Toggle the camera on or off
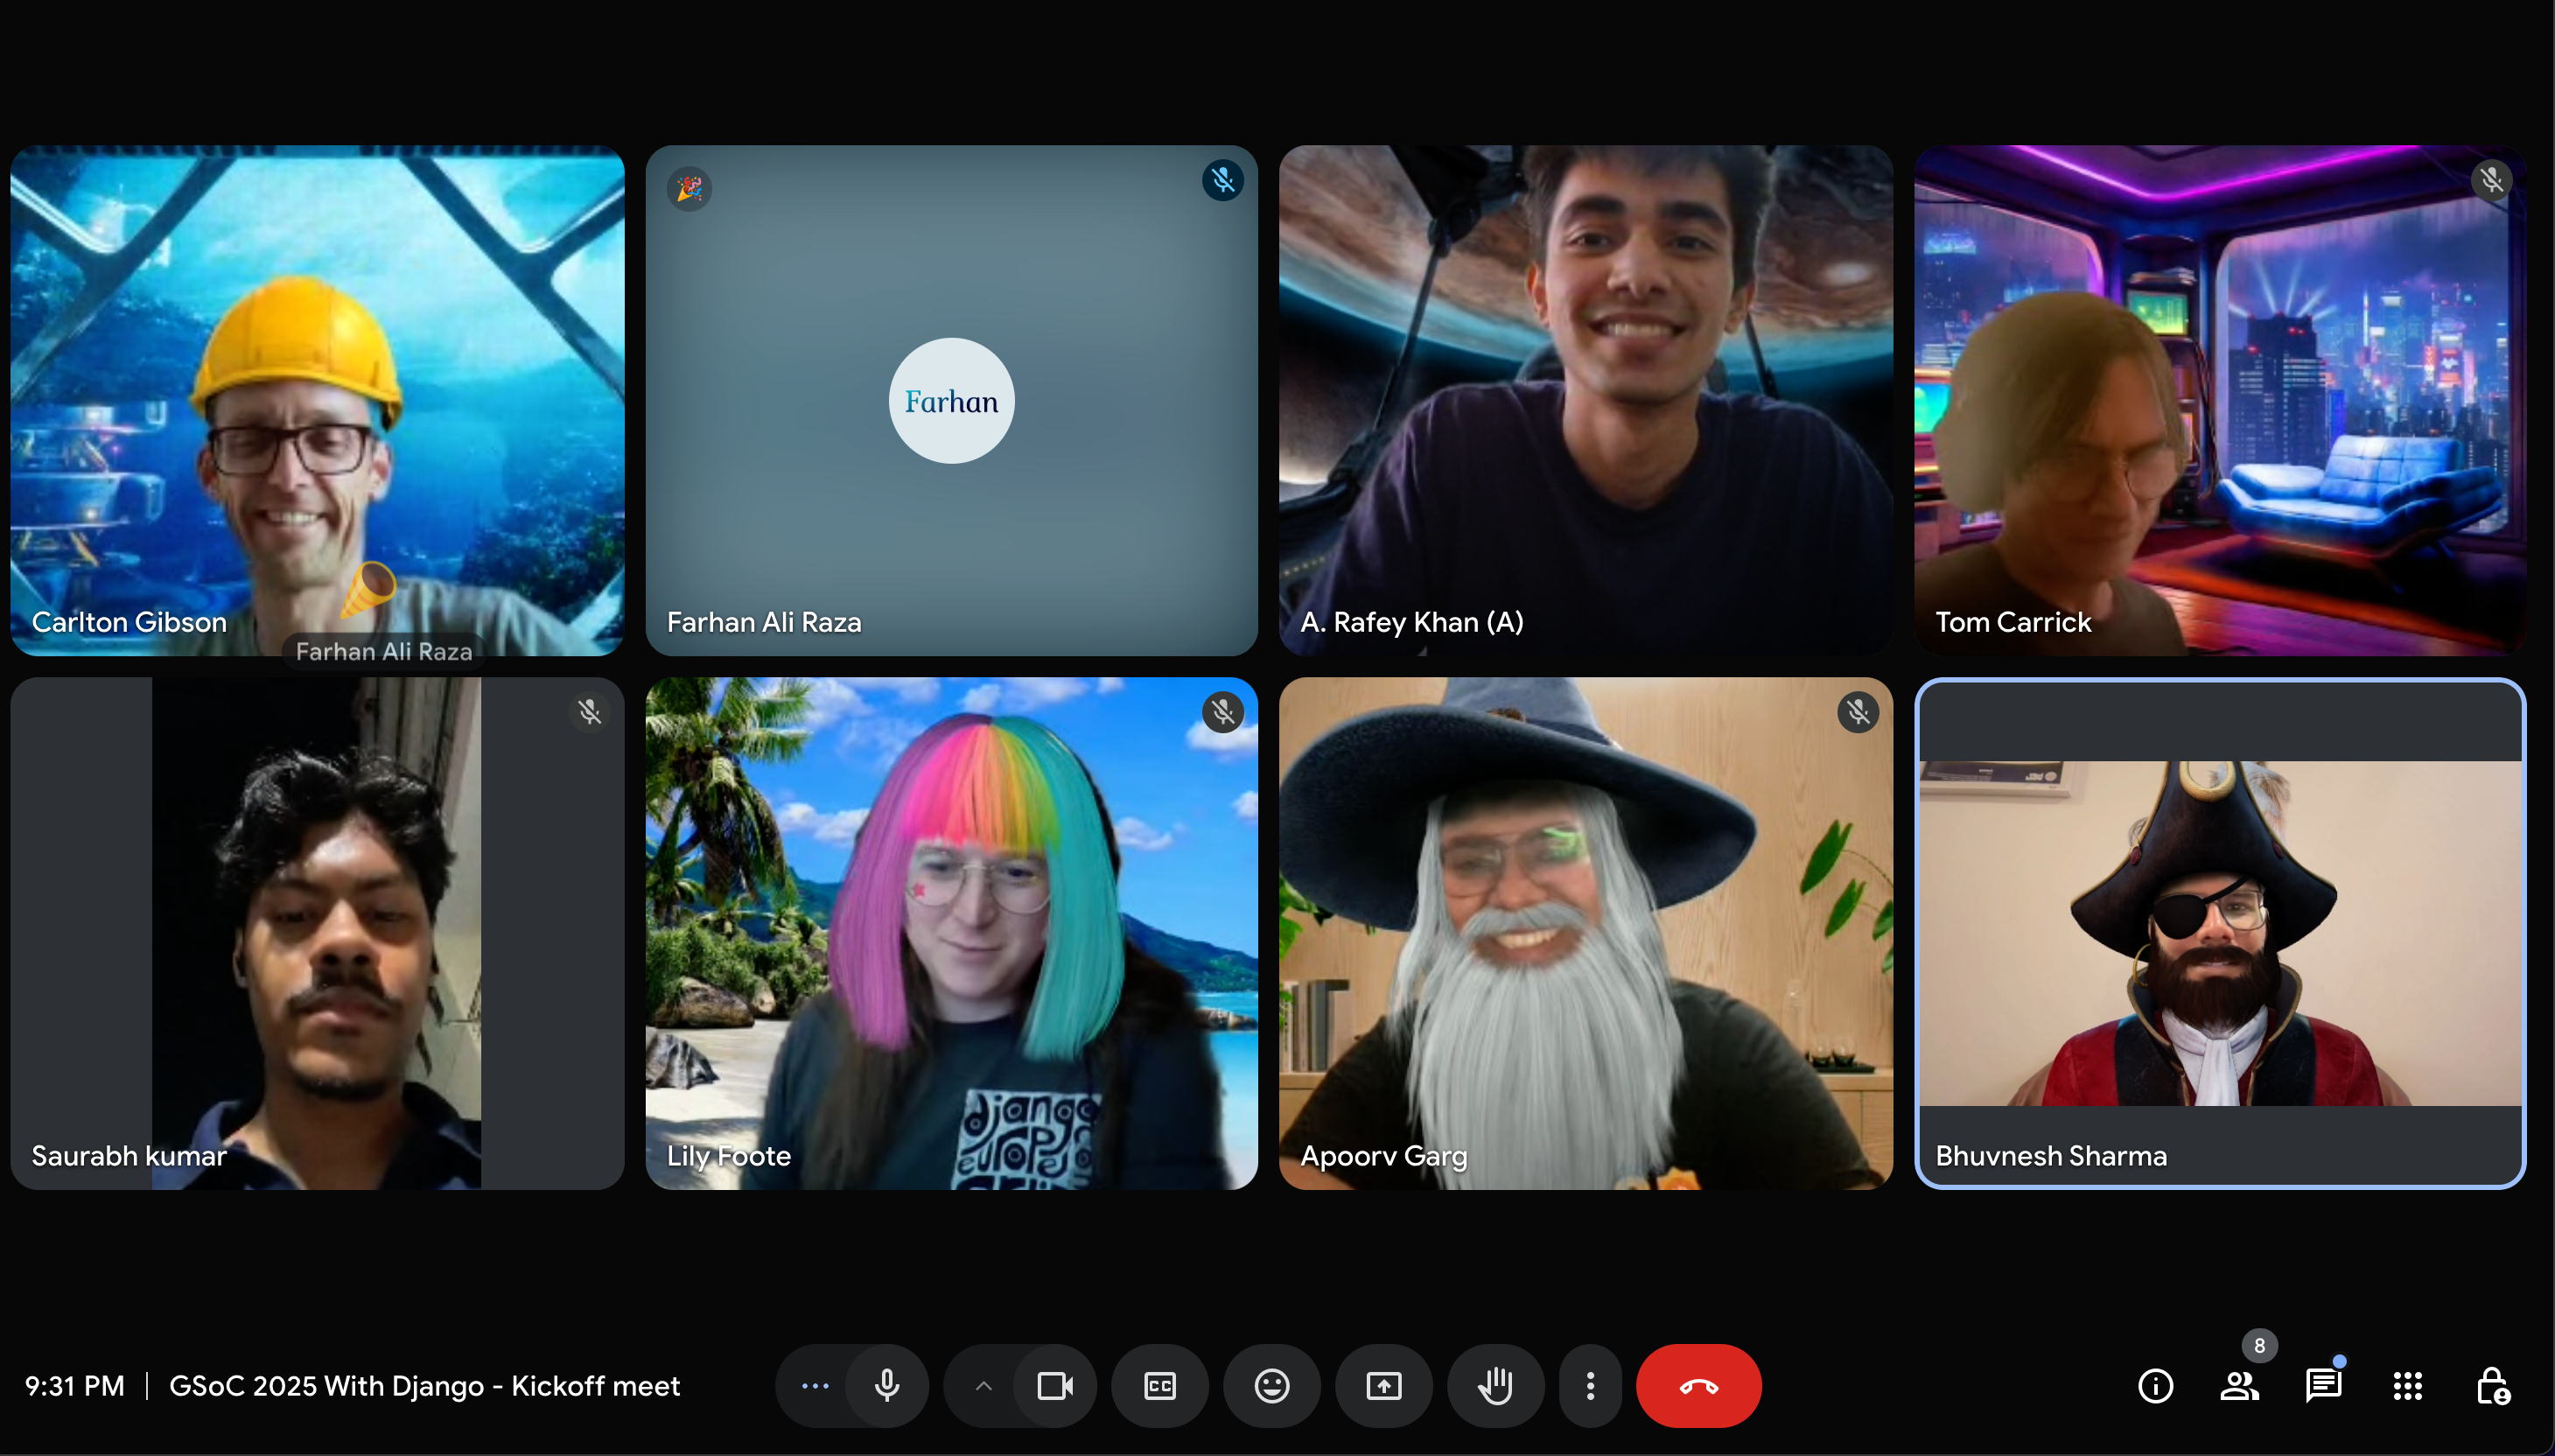This screenshot has height=1456, width=2555. tap(1055, 1386)
